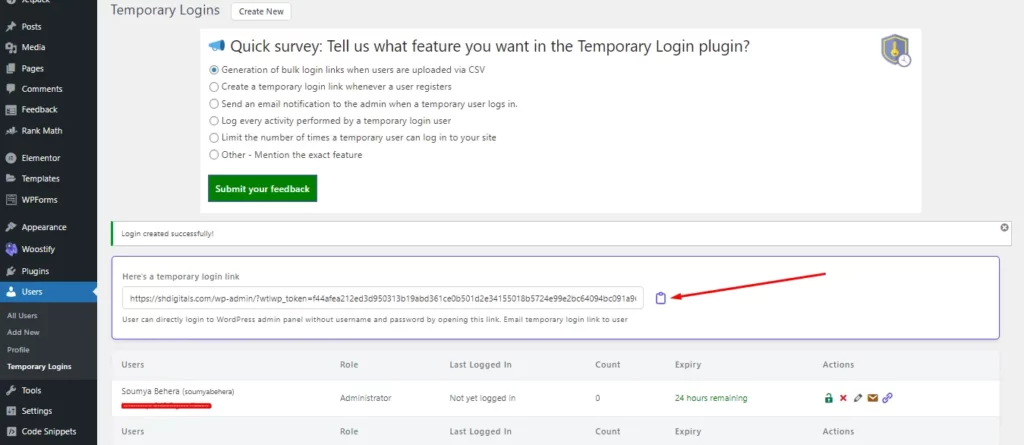This screenshot has width=1024, height=445.
Task: Click the temporary login link URL field
Action: click(x=383, y=298)
